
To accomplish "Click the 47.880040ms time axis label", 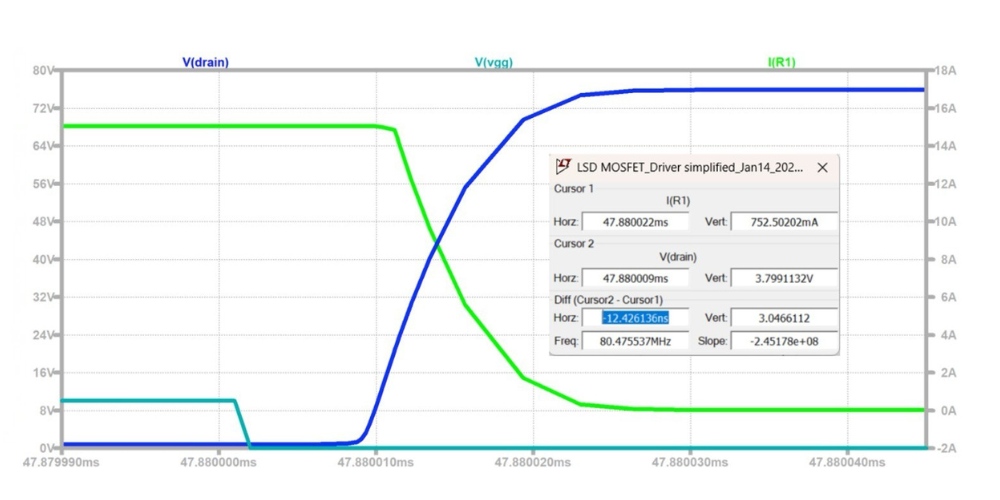I will tap(847, 462).
